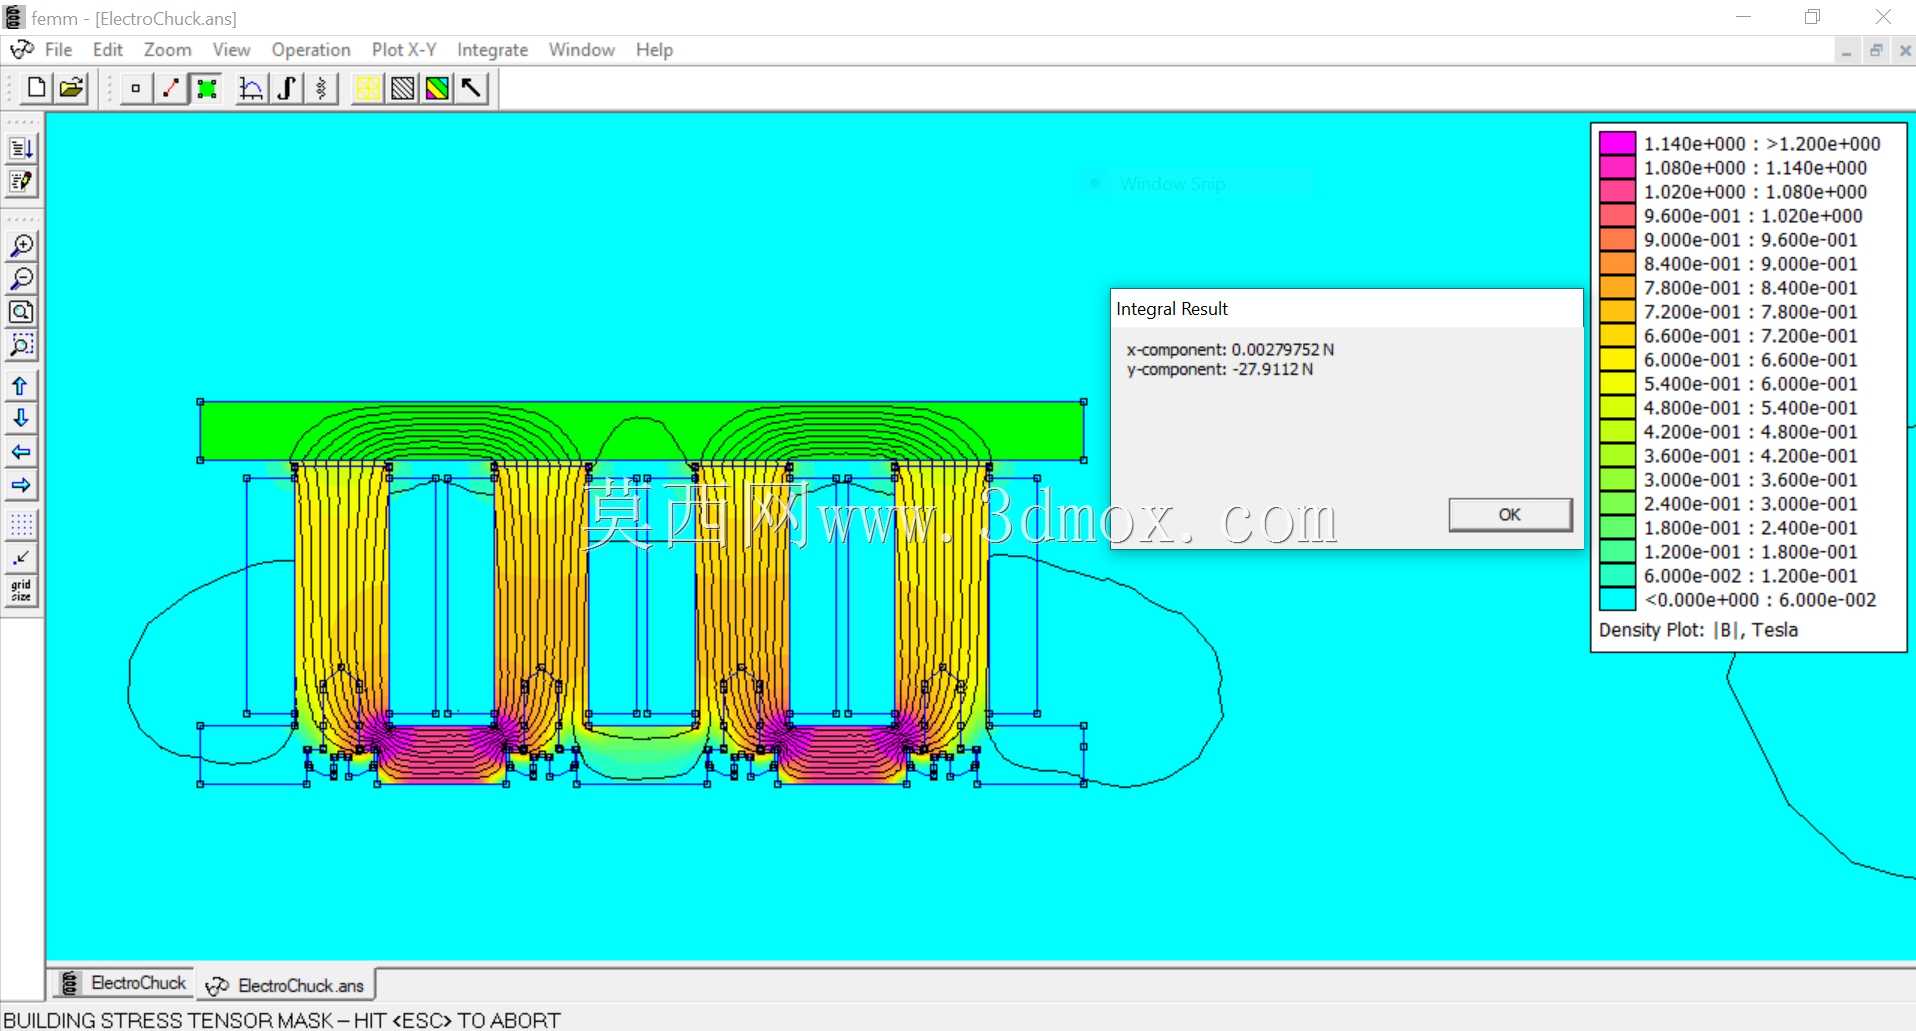Open the Integrate menu
The image size is (1916, 1031).
[x=492, y=50]
